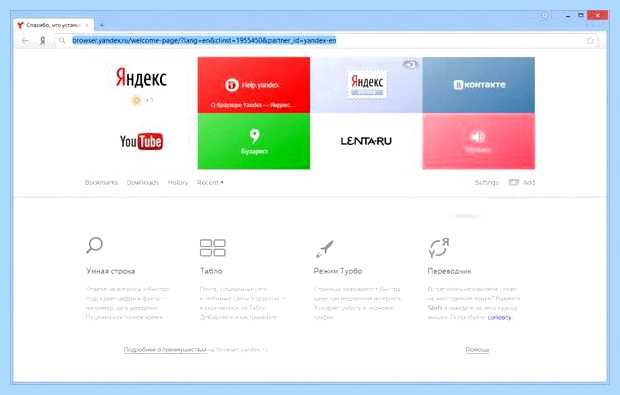Click Add to add a new tile
This screenshot has height=395, width=620.
coord(522,182)
